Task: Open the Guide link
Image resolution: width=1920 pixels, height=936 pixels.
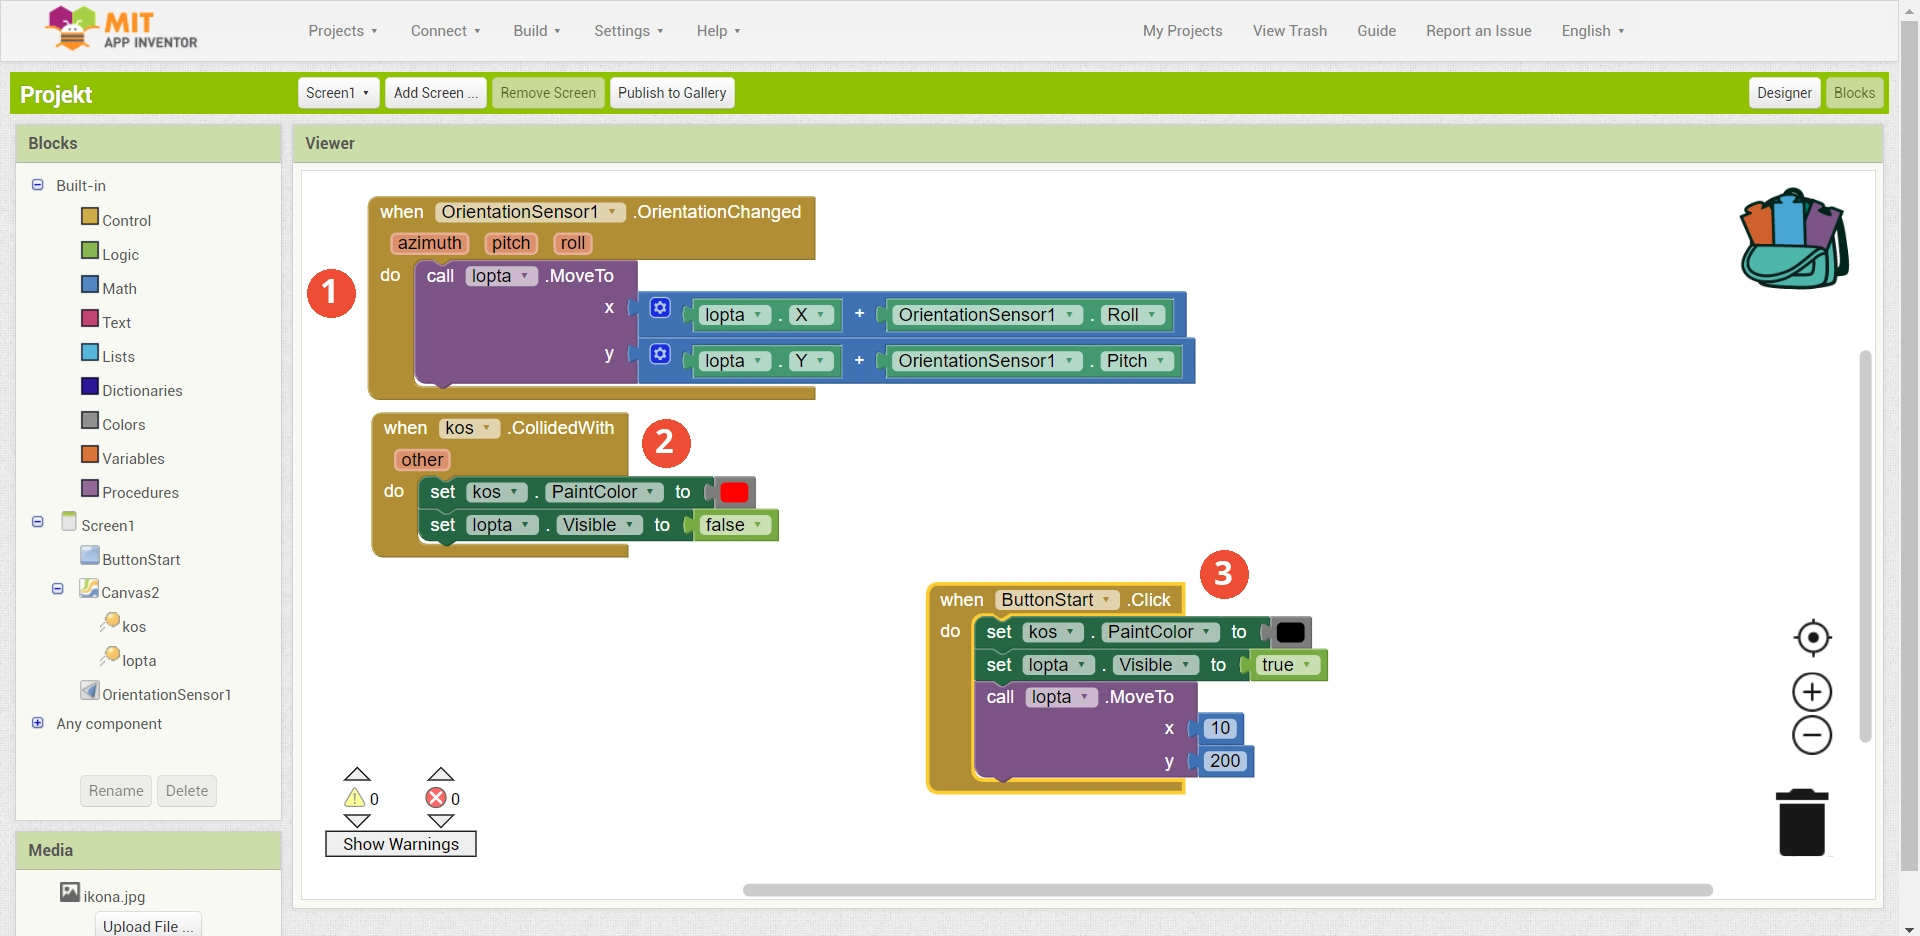Action: 1377,31
